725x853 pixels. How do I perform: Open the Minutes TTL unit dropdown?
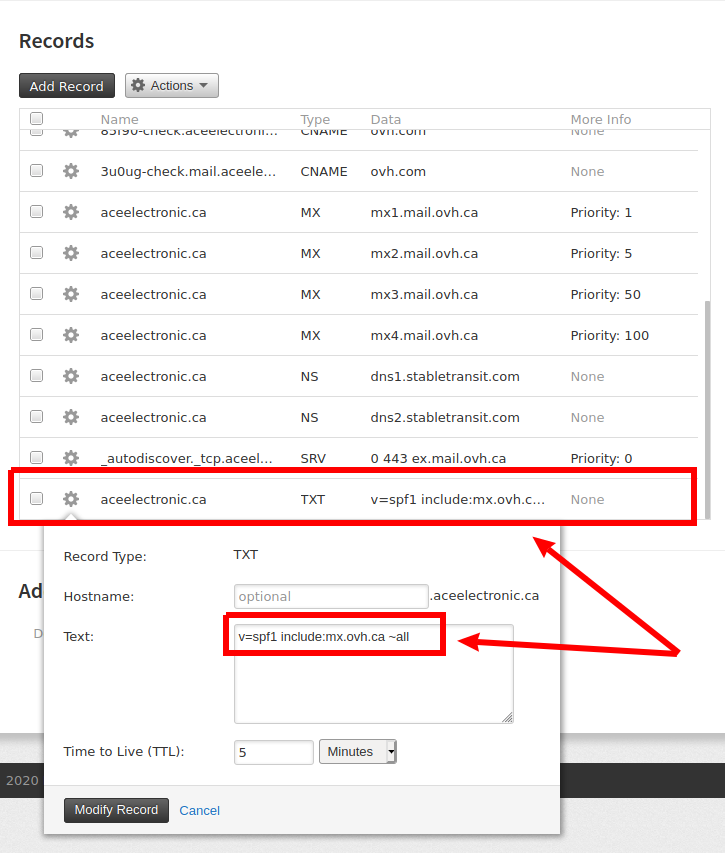click(x=358, y=752)
